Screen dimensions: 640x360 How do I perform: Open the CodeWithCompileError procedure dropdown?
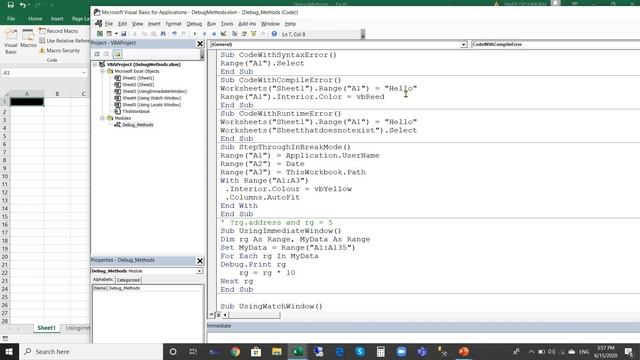pyautogui.click(x=555, y=44)
